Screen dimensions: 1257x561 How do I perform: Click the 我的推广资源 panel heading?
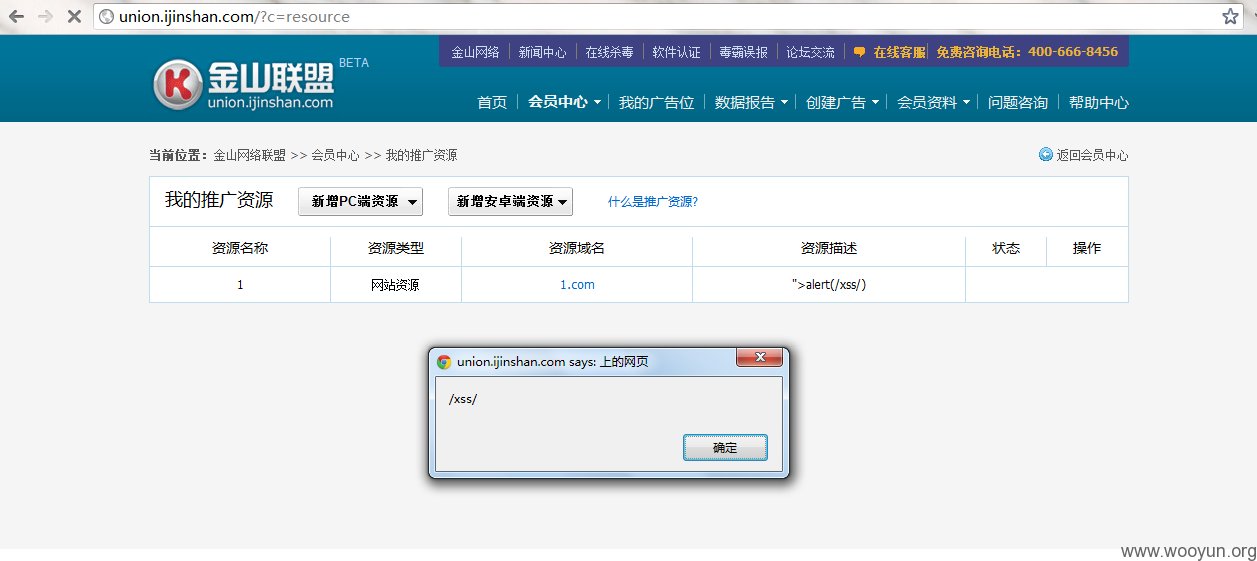(x=219, y=200)
